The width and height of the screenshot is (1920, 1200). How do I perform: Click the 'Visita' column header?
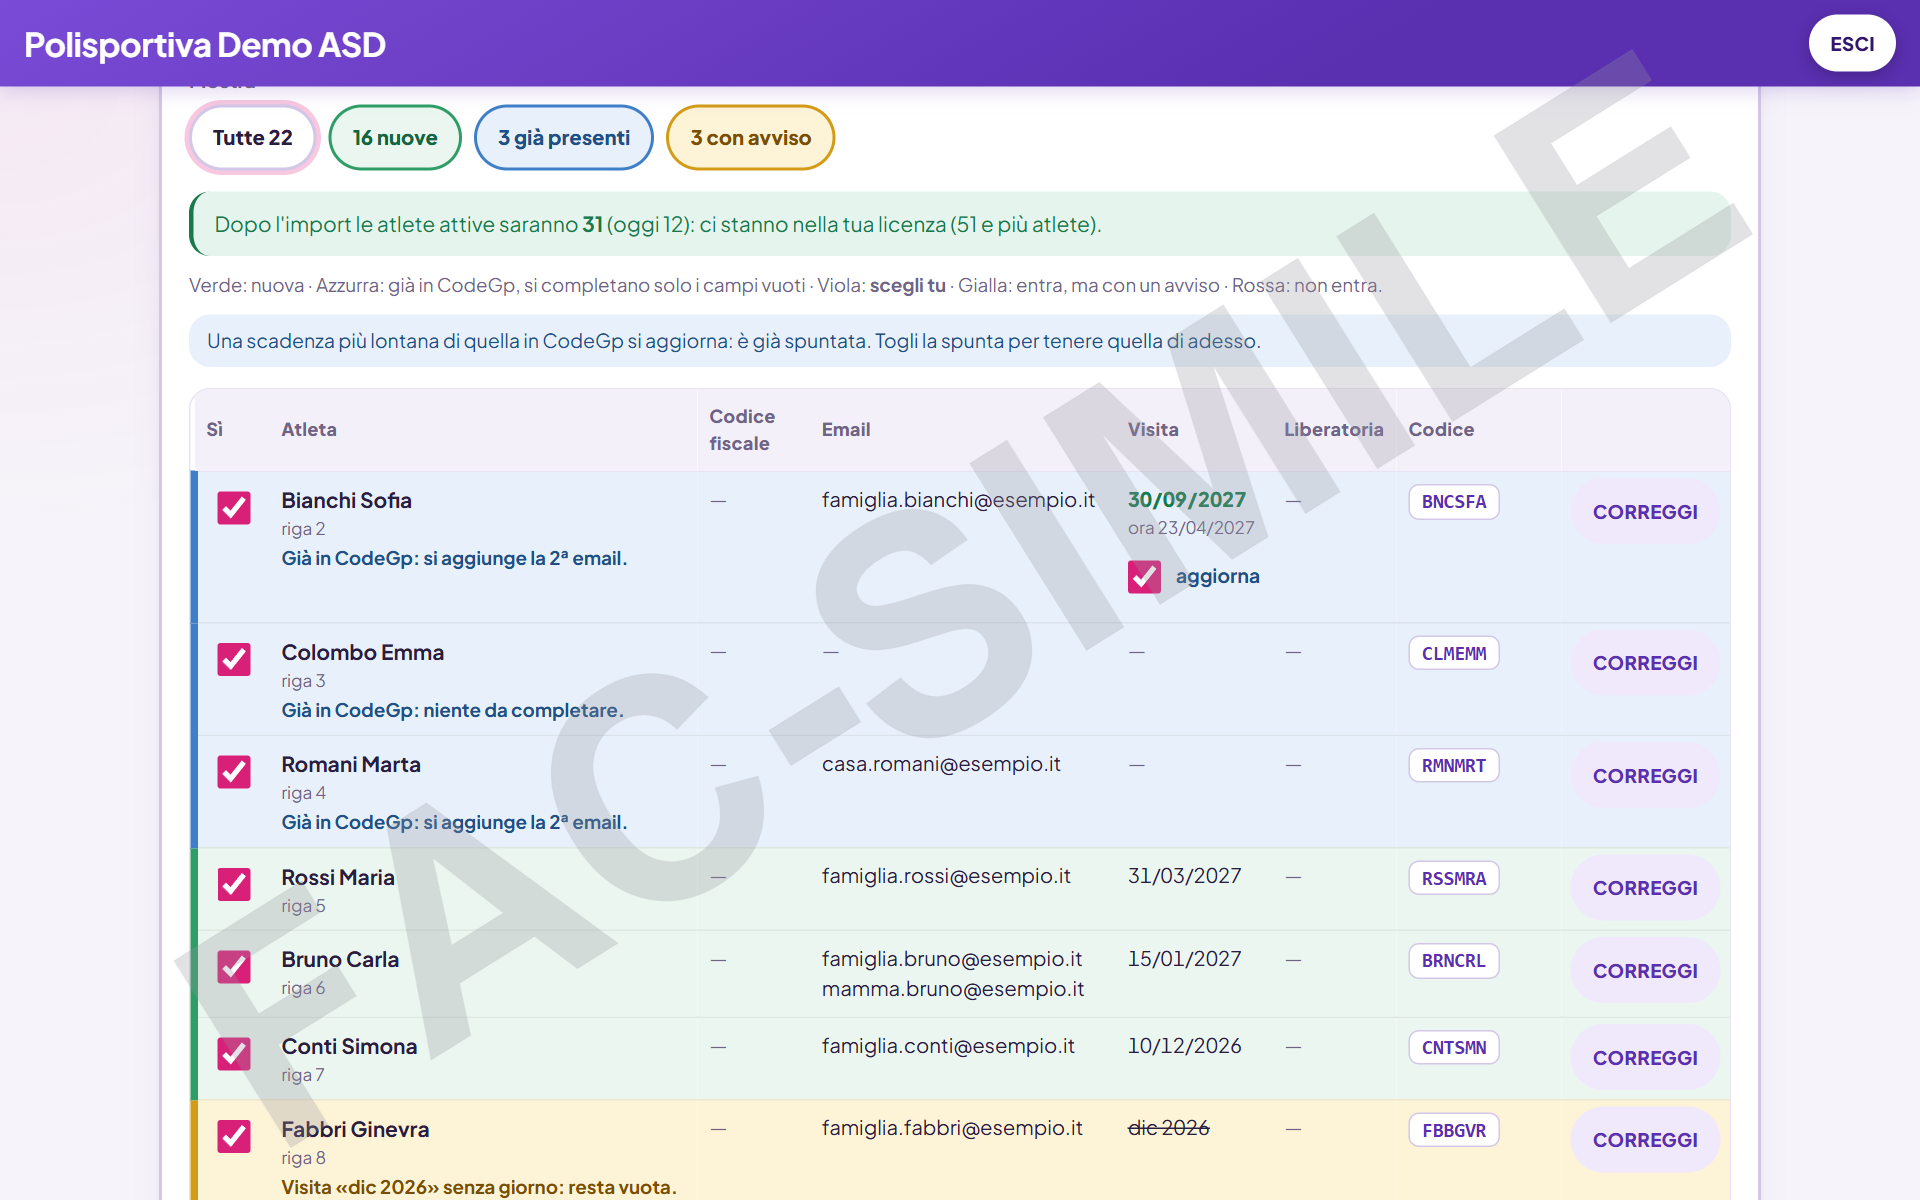1153,430
